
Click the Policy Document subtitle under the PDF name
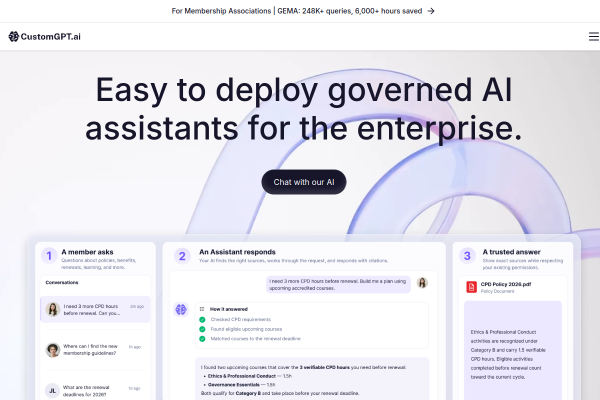497,291
